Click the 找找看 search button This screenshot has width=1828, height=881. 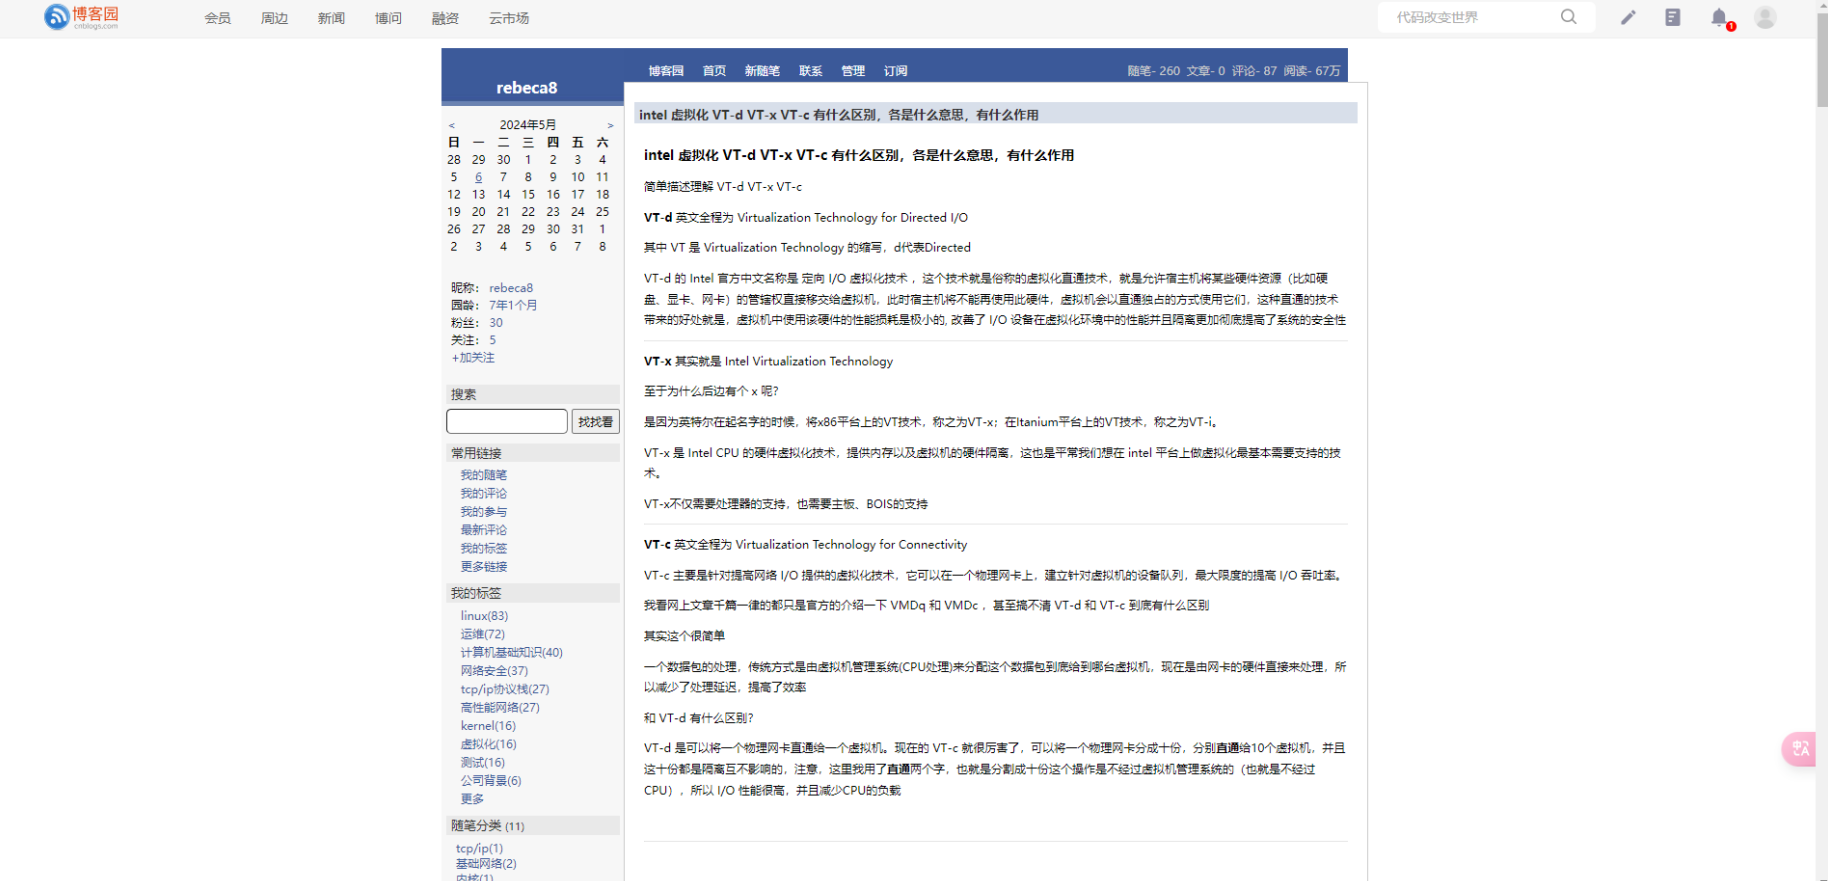point(596,421)
